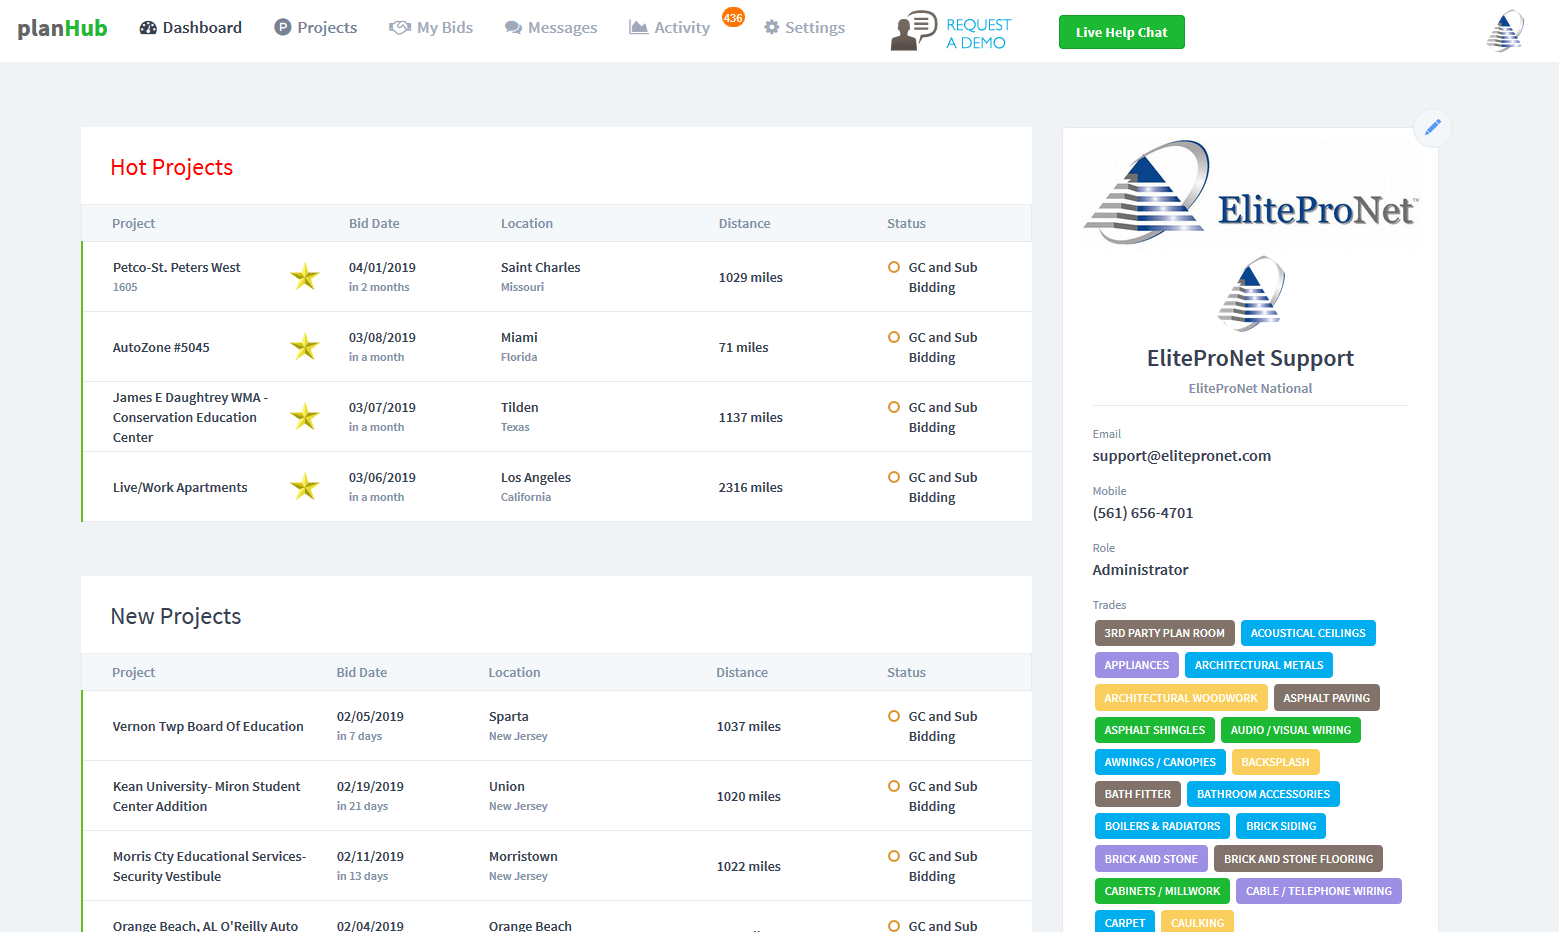Click the My Bids megaphone icon

399,27
